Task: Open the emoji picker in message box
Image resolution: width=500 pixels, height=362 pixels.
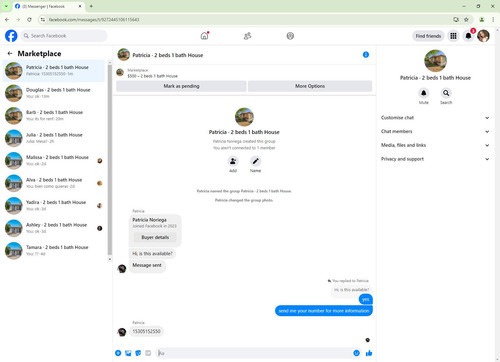Action: click(x=356, y=353)
